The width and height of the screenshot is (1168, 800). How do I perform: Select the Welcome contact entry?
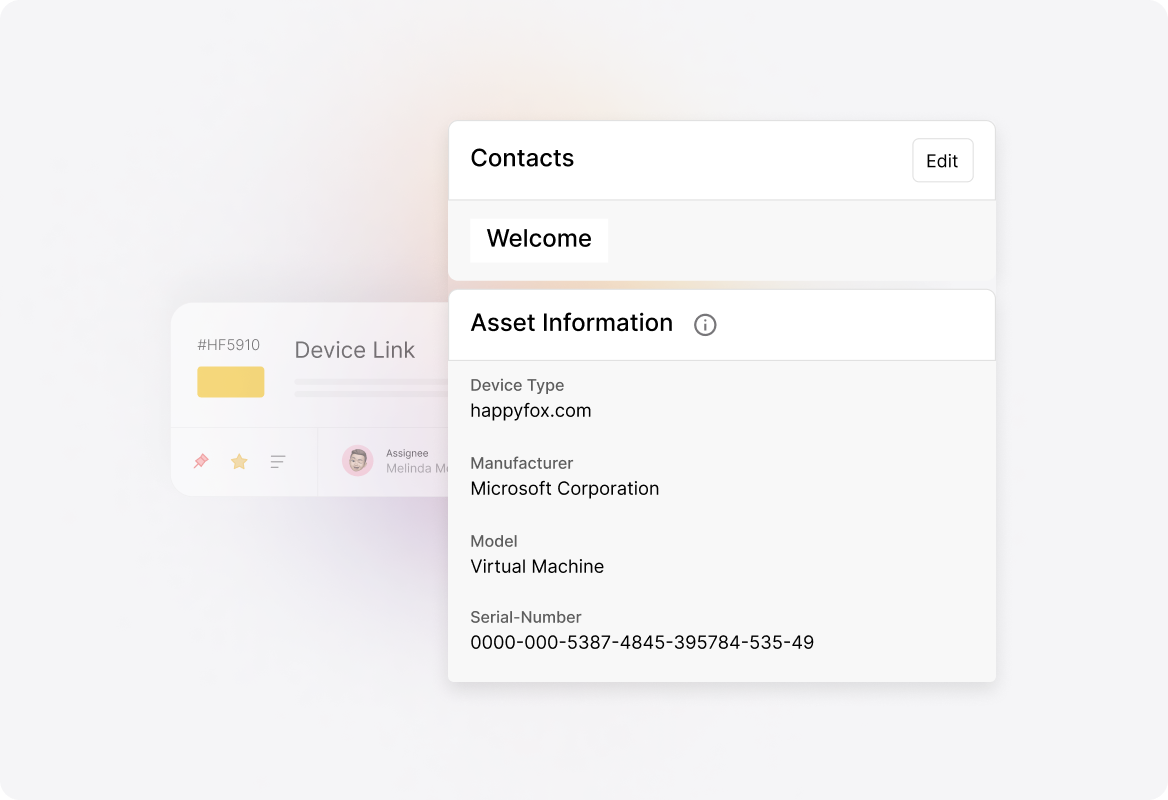(x=539, y=239)
